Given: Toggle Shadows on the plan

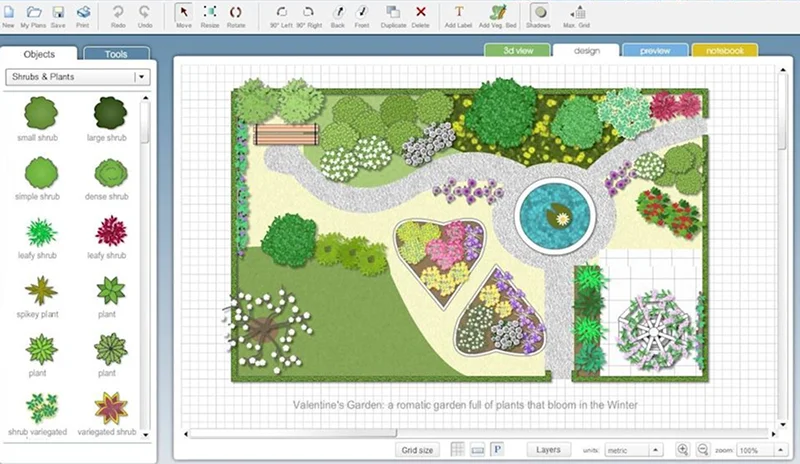Looking at the screenshot, I should 538,14.
